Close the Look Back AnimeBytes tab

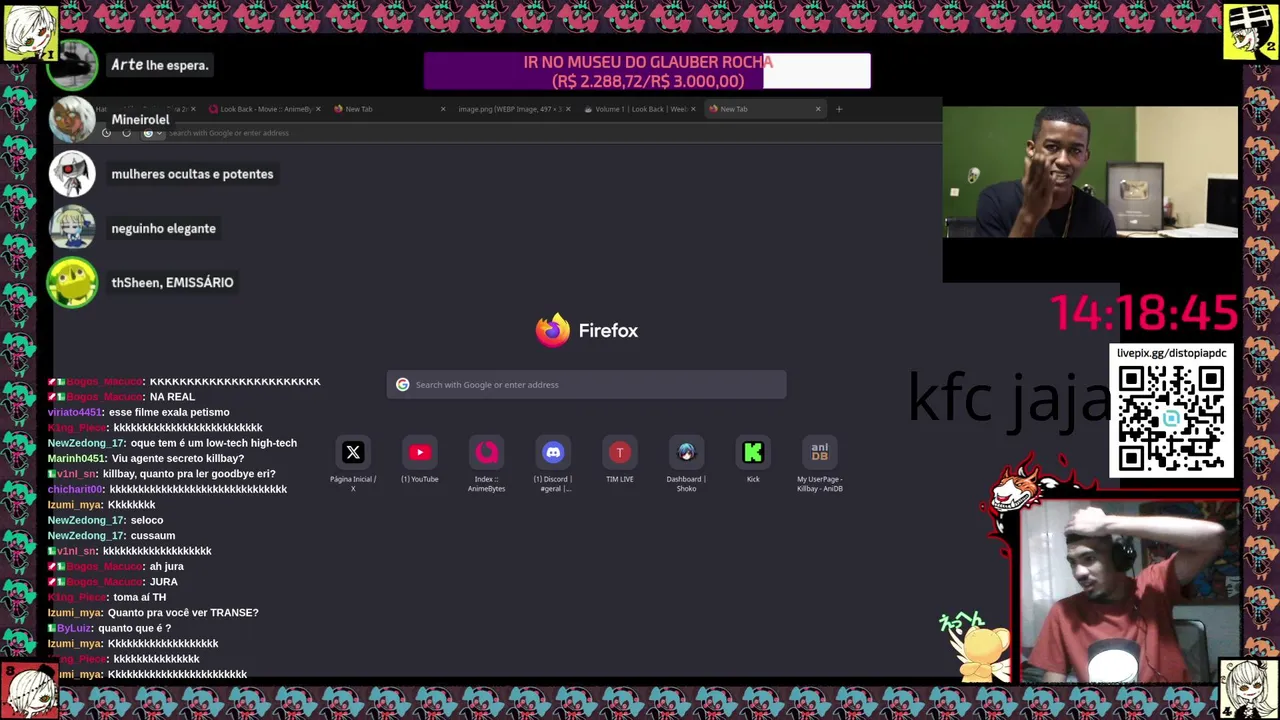318,109
